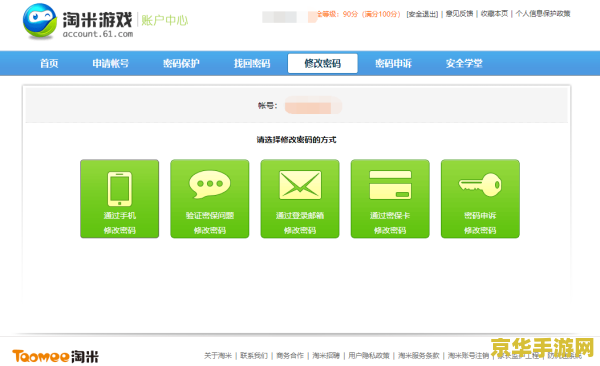Open the 关于淘米 footer link
Viewport: 600px width, 366px height.
pos(218,356)
